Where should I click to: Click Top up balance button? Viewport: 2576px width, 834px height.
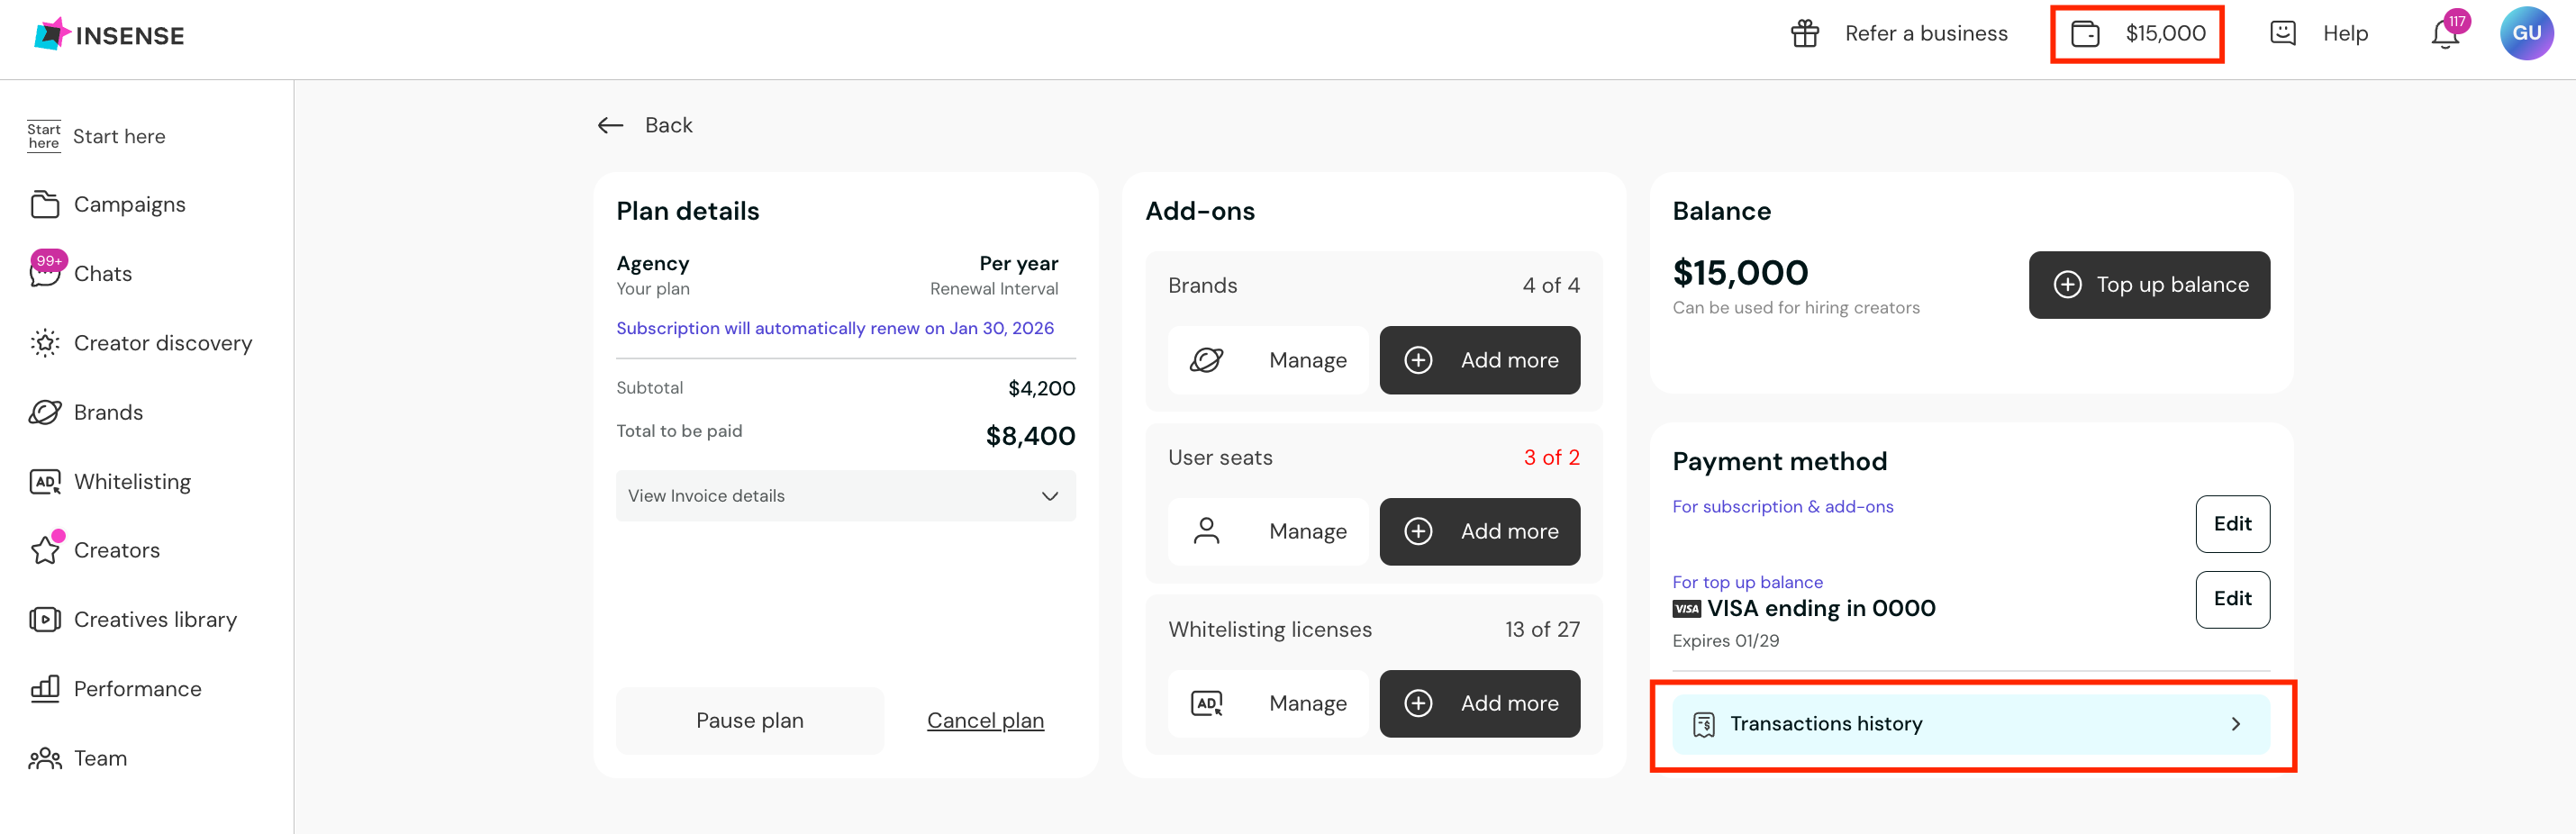(2148, 285)
